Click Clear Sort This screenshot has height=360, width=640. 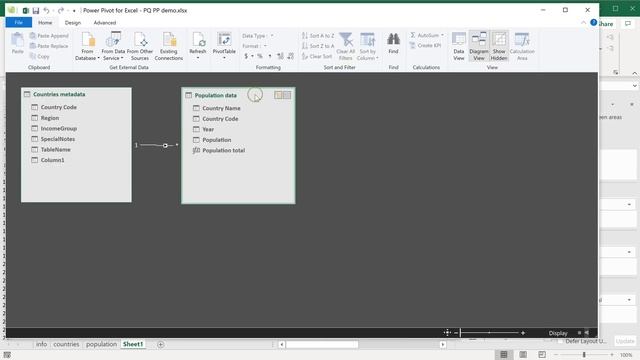317,56
